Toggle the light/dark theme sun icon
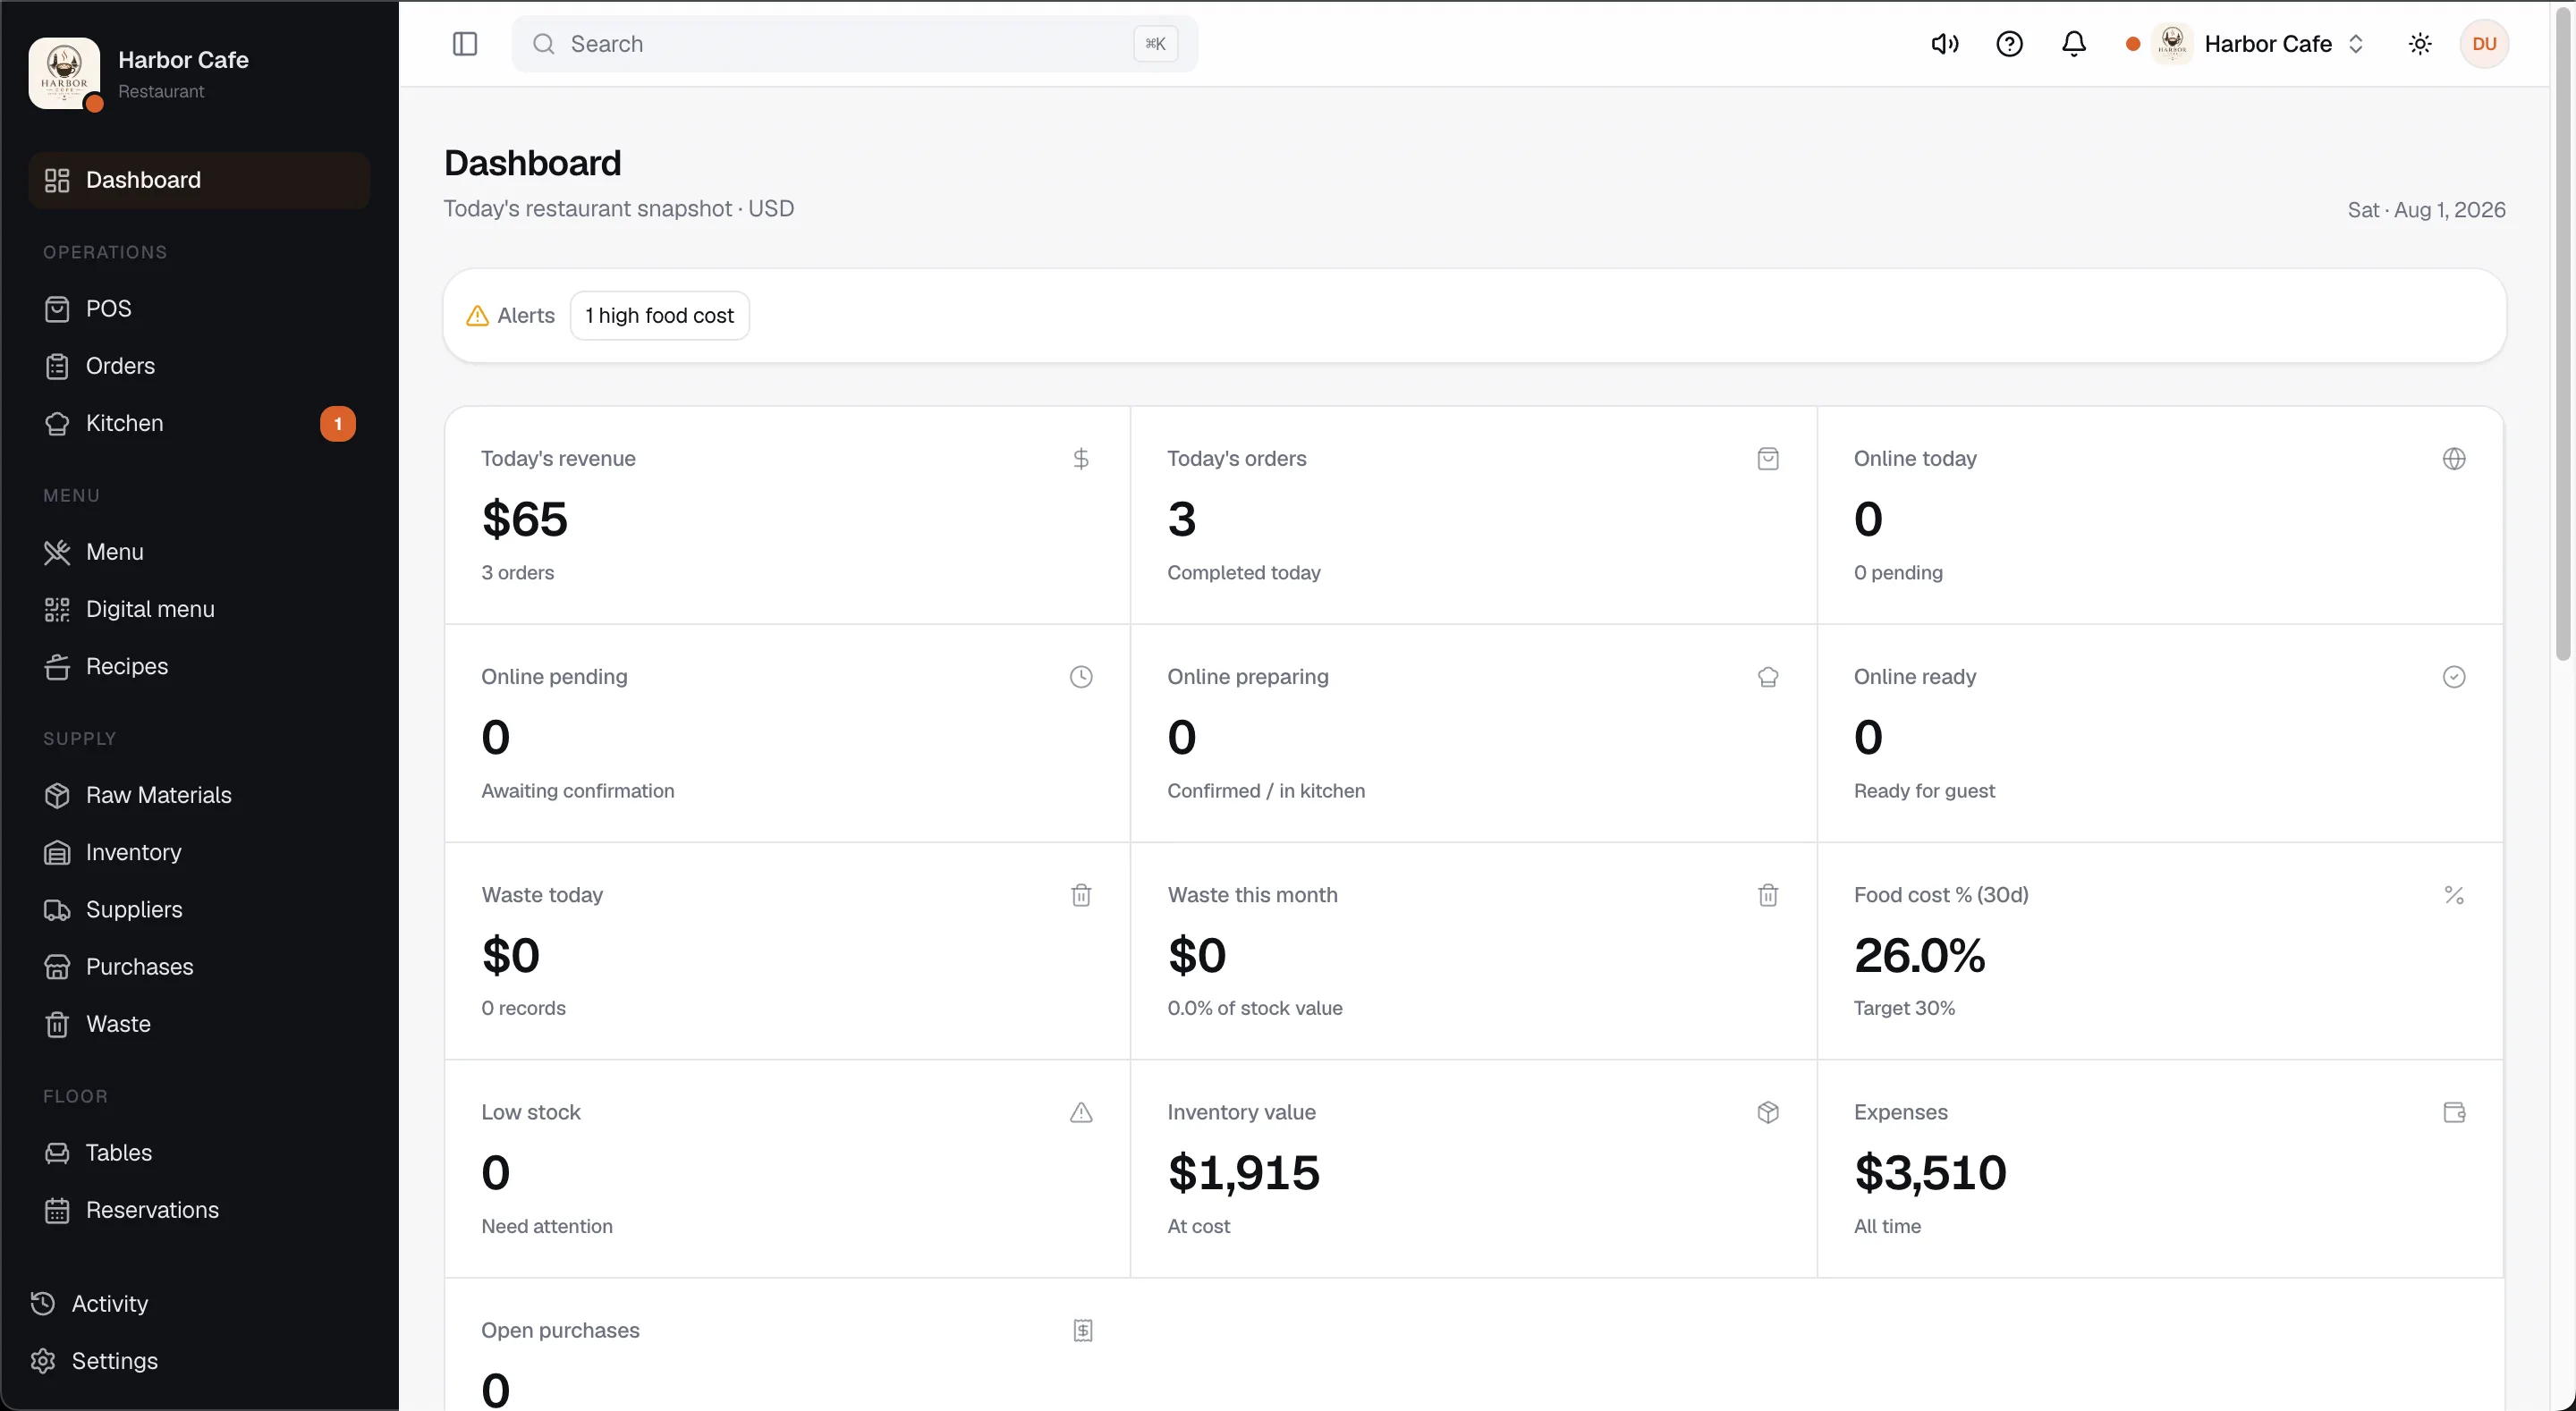This screenshot has width=2576, height=1411. point(2420,44)
